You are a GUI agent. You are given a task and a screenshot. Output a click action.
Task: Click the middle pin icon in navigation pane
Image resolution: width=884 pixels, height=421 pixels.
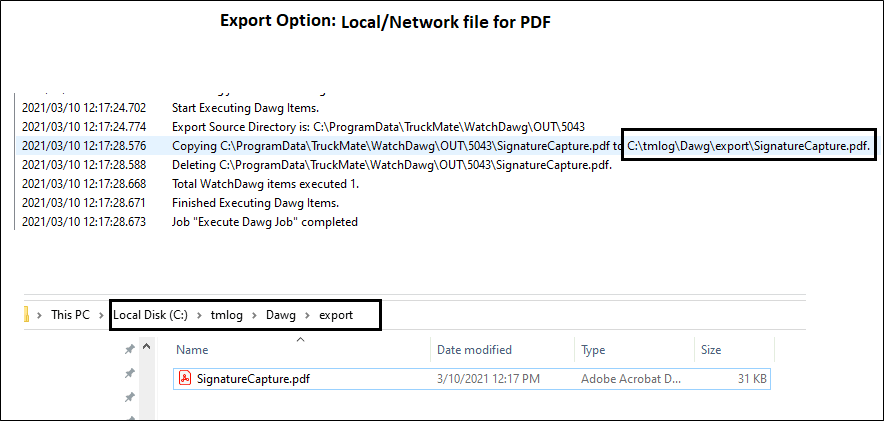tap(129, 374)
